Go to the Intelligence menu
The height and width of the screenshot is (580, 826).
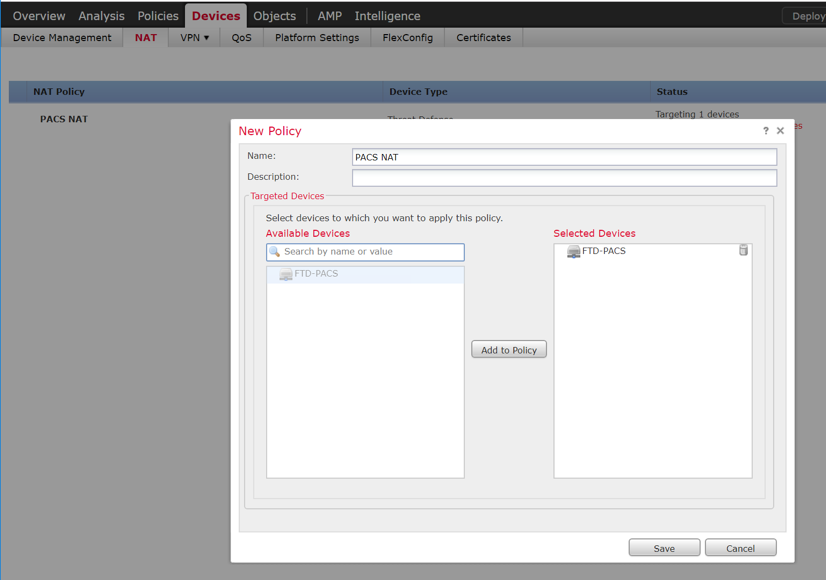(387, 15)
